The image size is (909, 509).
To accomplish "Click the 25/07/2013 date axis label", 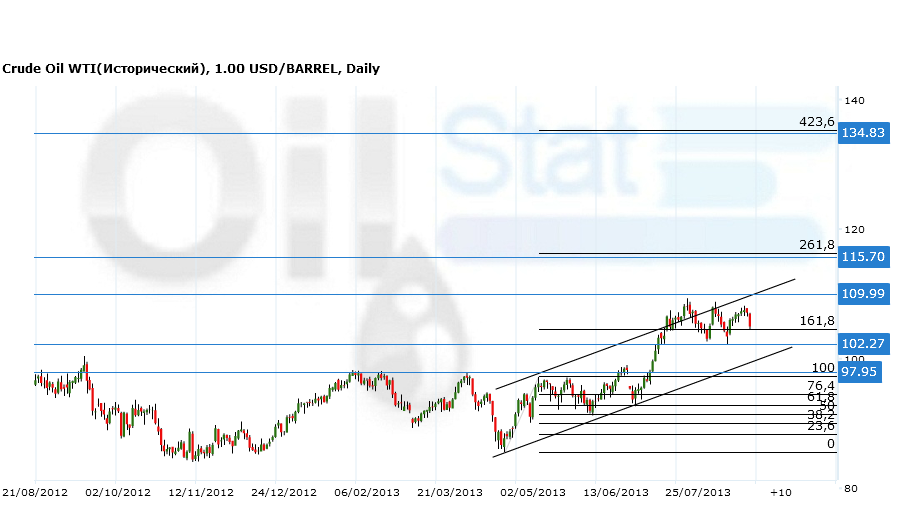I will 699,493.
